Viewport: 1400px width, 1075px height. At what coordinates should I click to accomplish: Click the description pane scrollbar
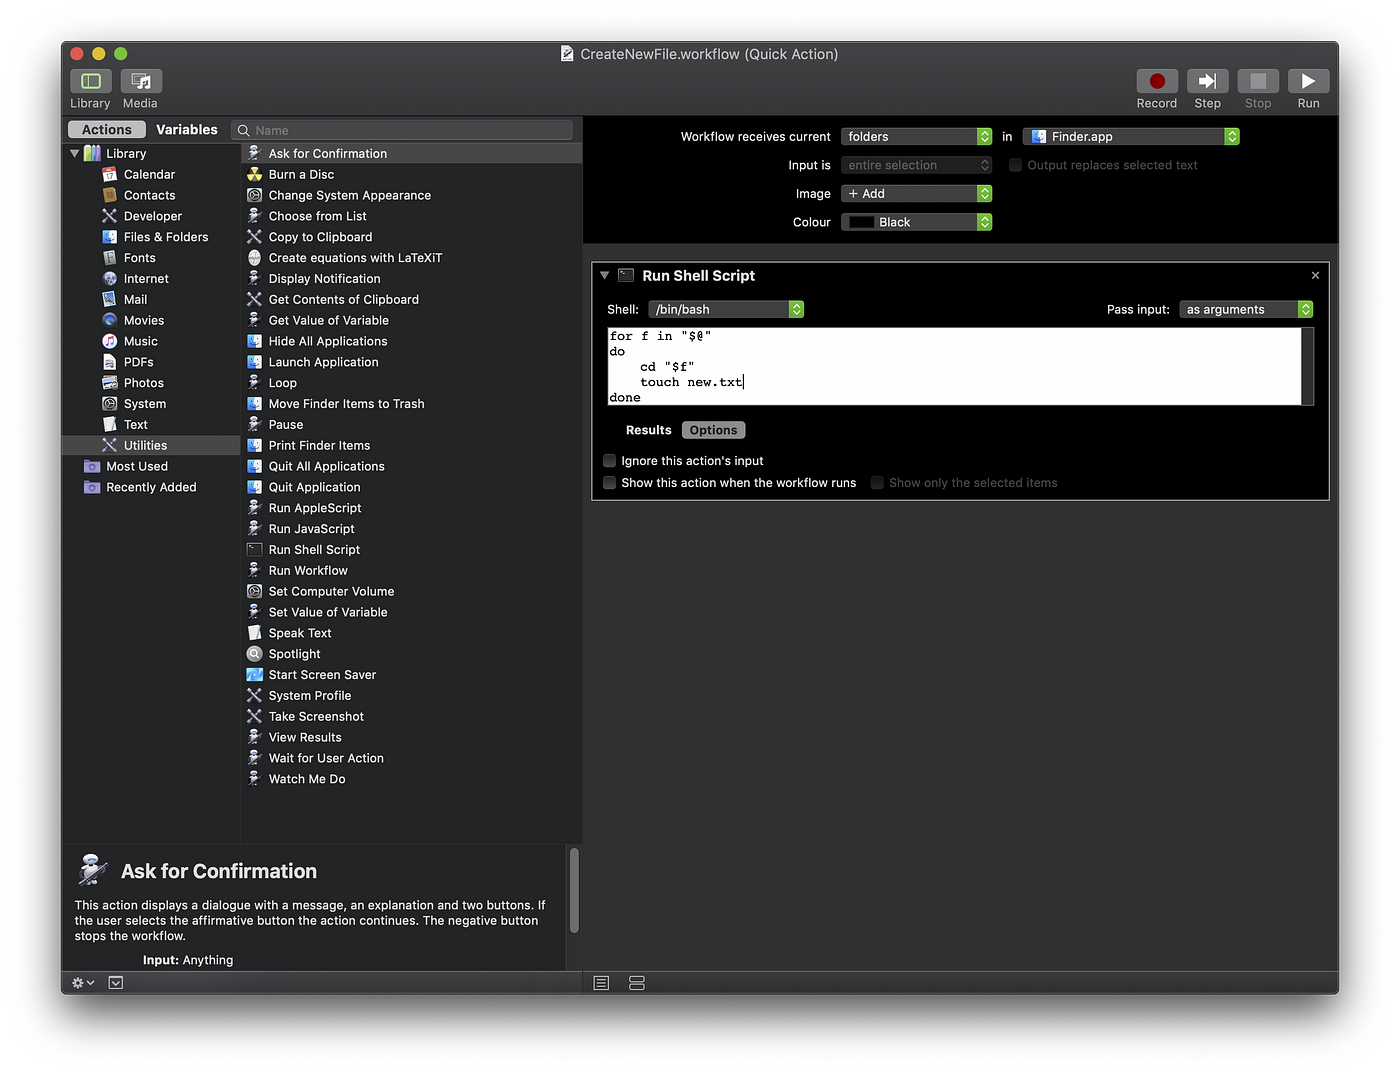(574, 890)
